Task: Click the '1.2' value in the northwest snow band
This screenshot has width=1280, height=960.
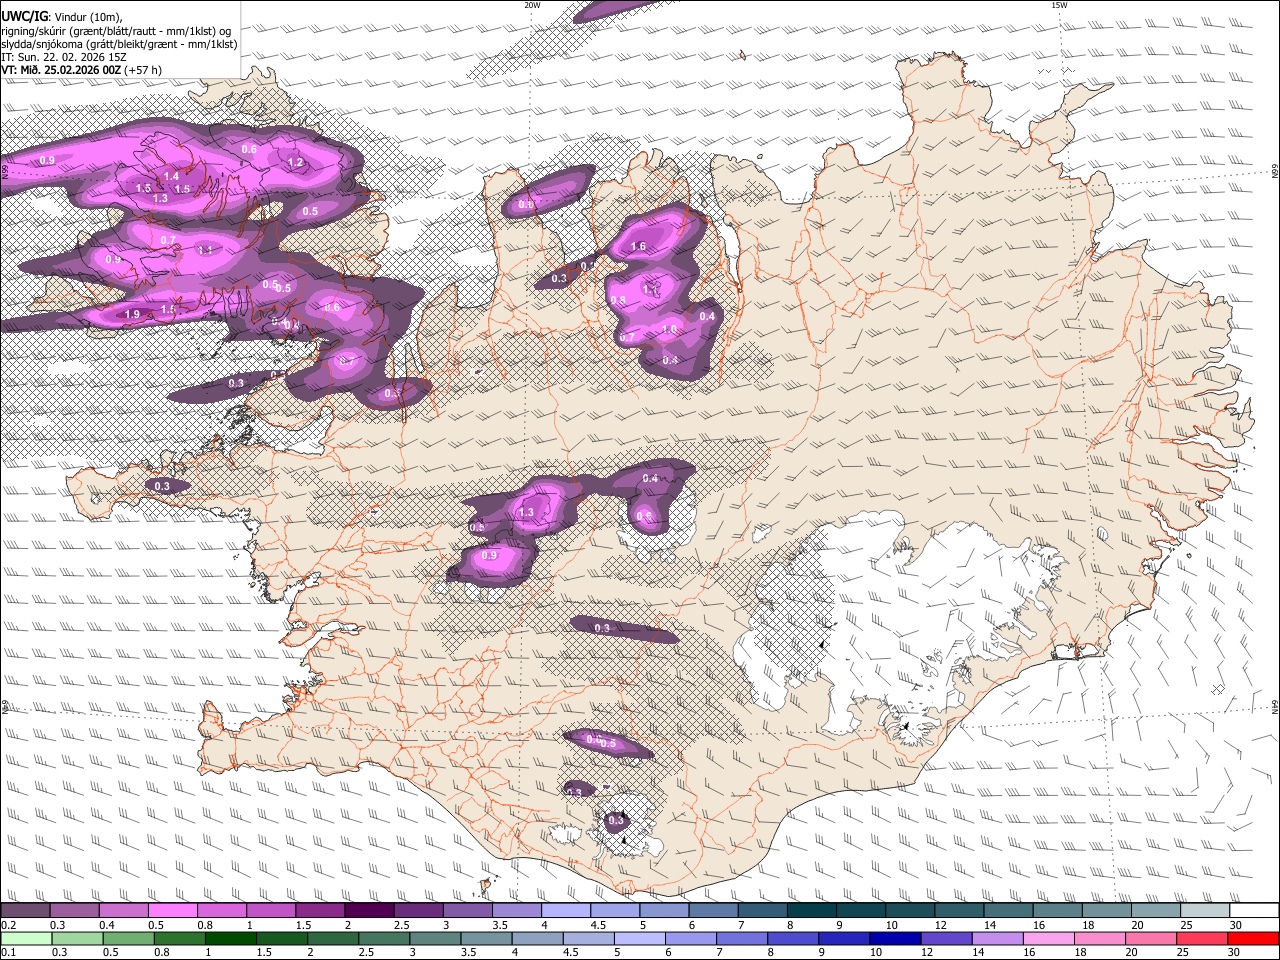Action: (x=295, y=162)
